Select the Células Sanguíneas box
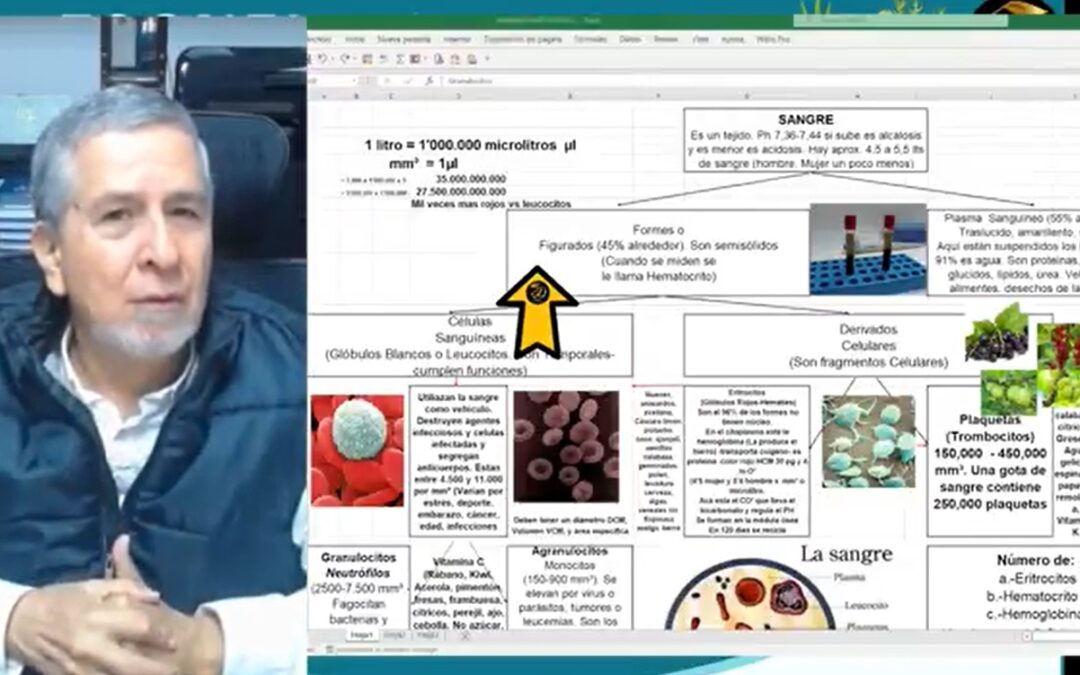 [x=470, y=346]
